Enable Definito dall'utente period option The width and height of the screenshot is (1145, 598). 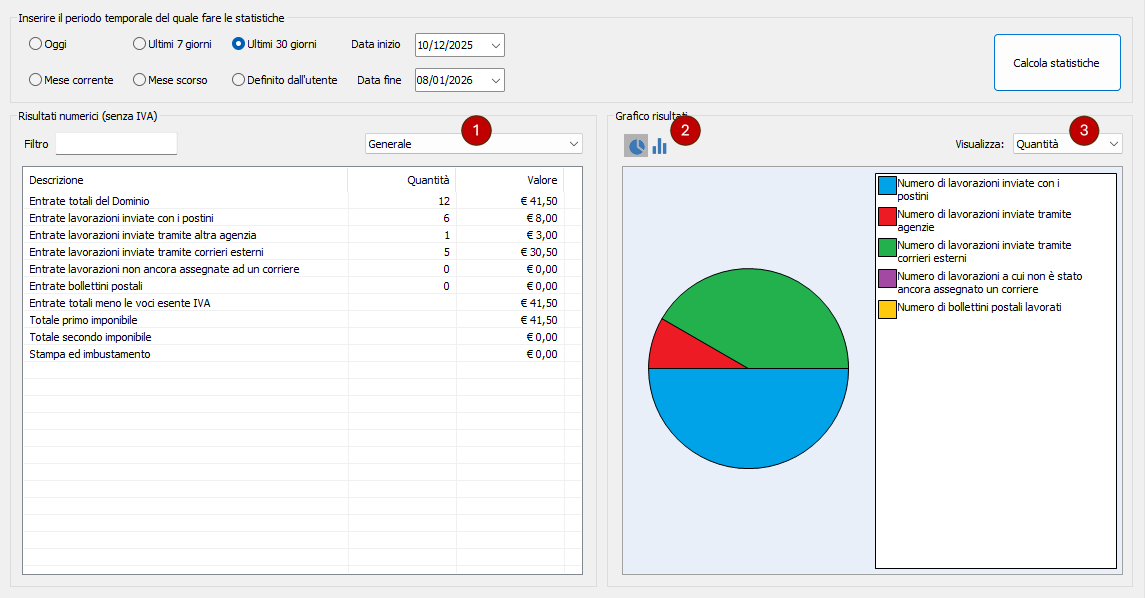pyautogui.click(x=239, y=80)
